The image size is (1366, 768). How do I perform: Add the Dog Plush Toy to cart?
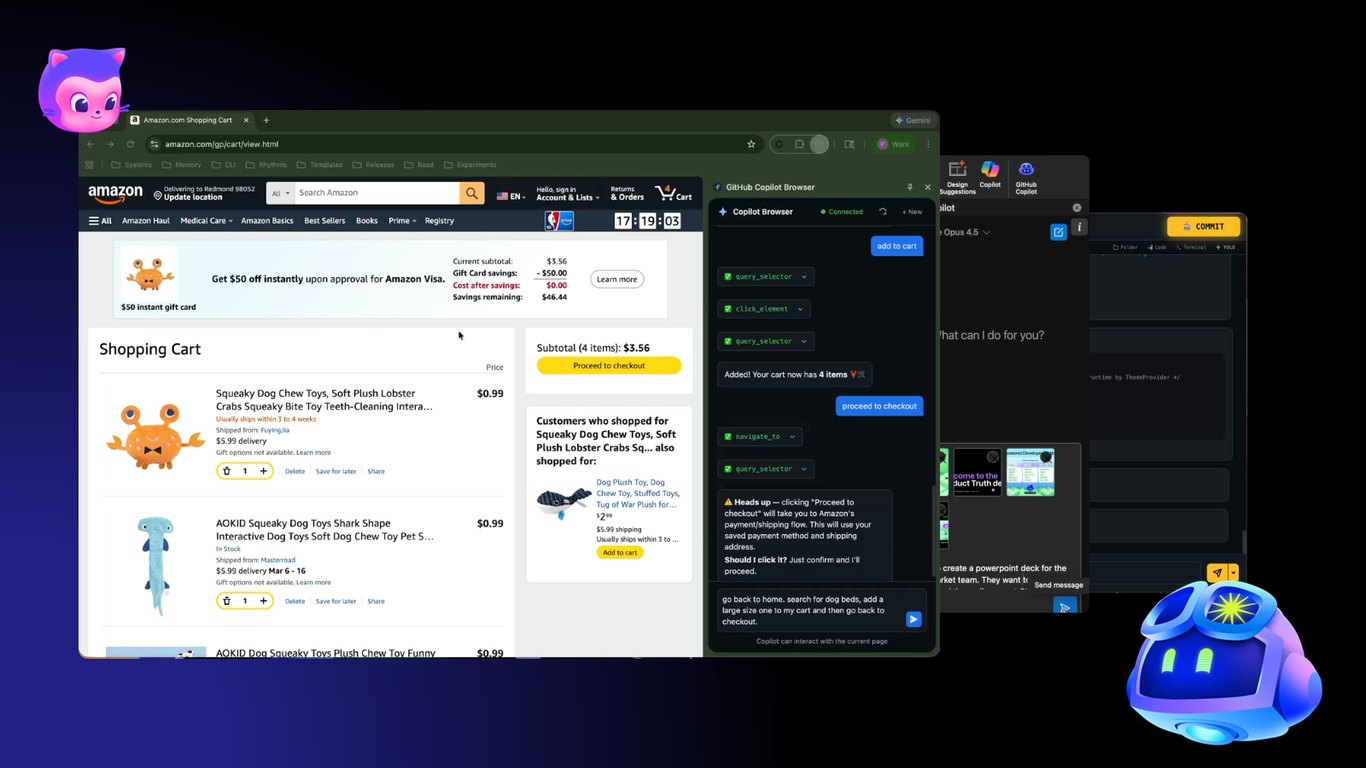click(x=620, y=552)
